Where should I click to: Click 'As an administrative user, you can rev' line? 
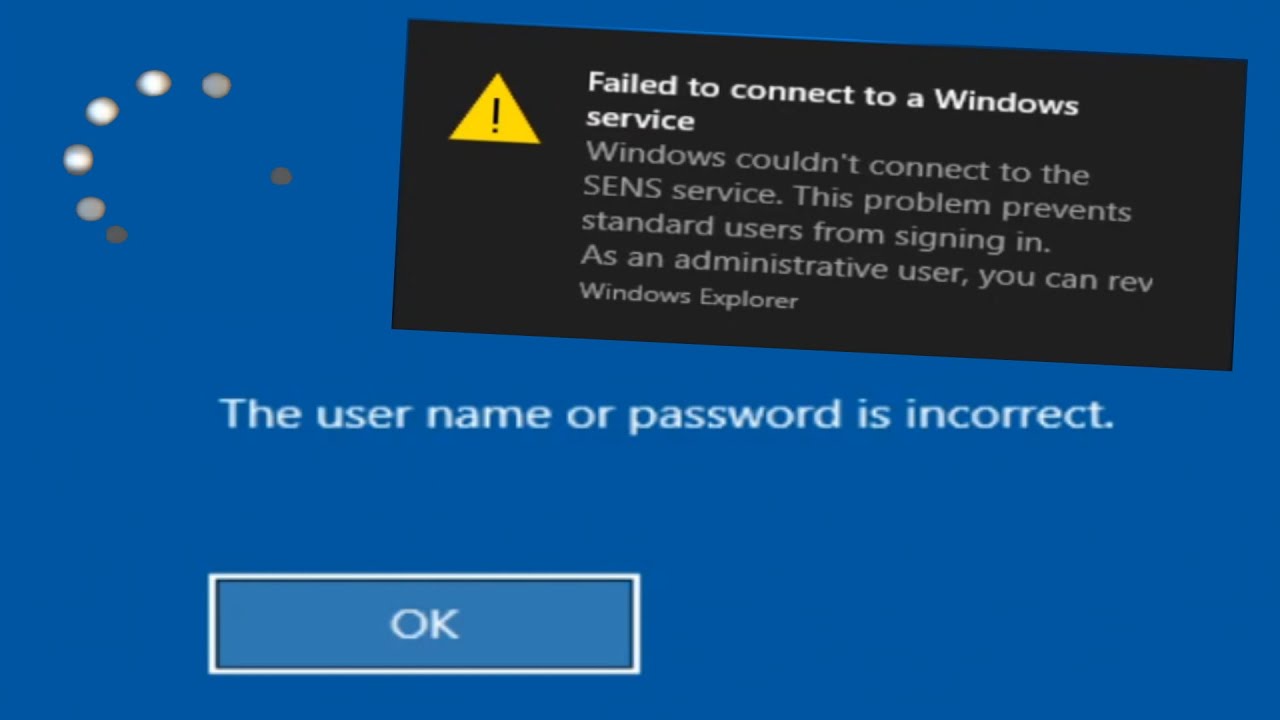coord(867,267)
